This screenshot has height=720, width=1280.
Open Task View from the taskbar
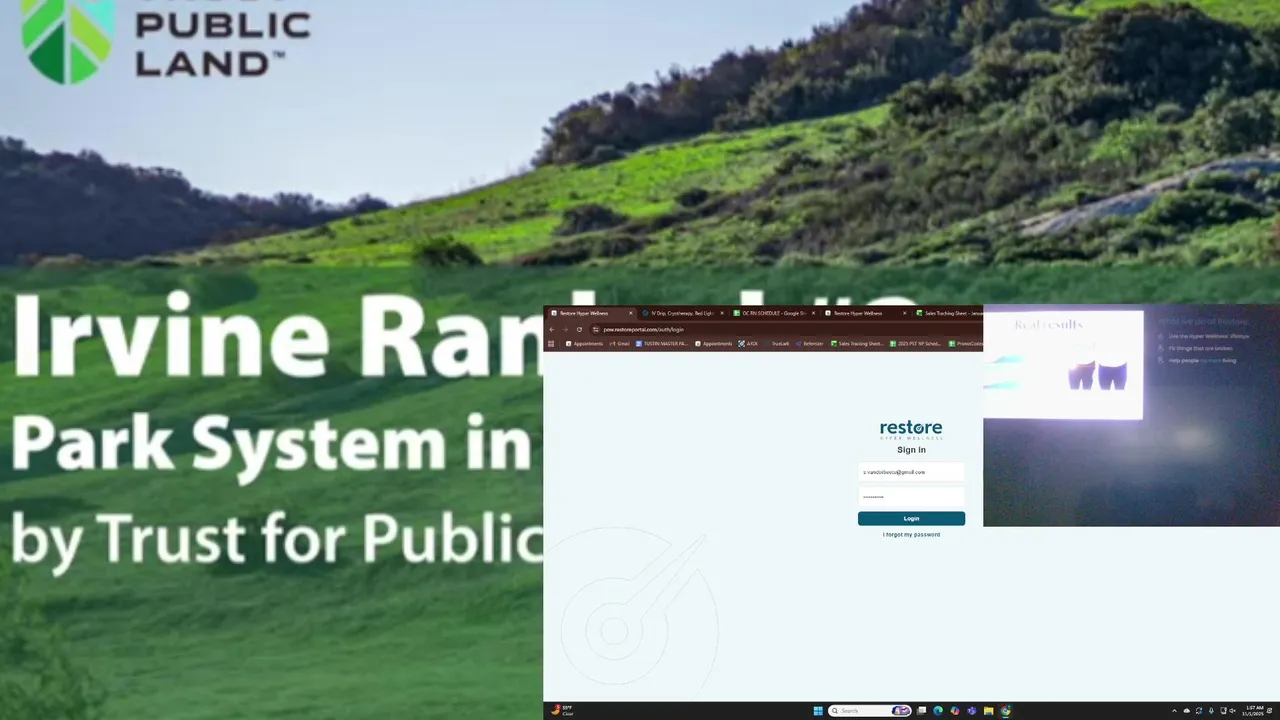pos(922,711)
